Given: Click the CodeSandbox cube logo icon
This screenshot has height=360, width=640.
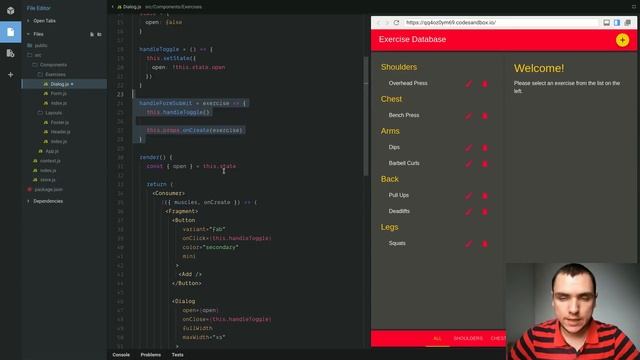Looking at the screenshot, I should (10, 10).
